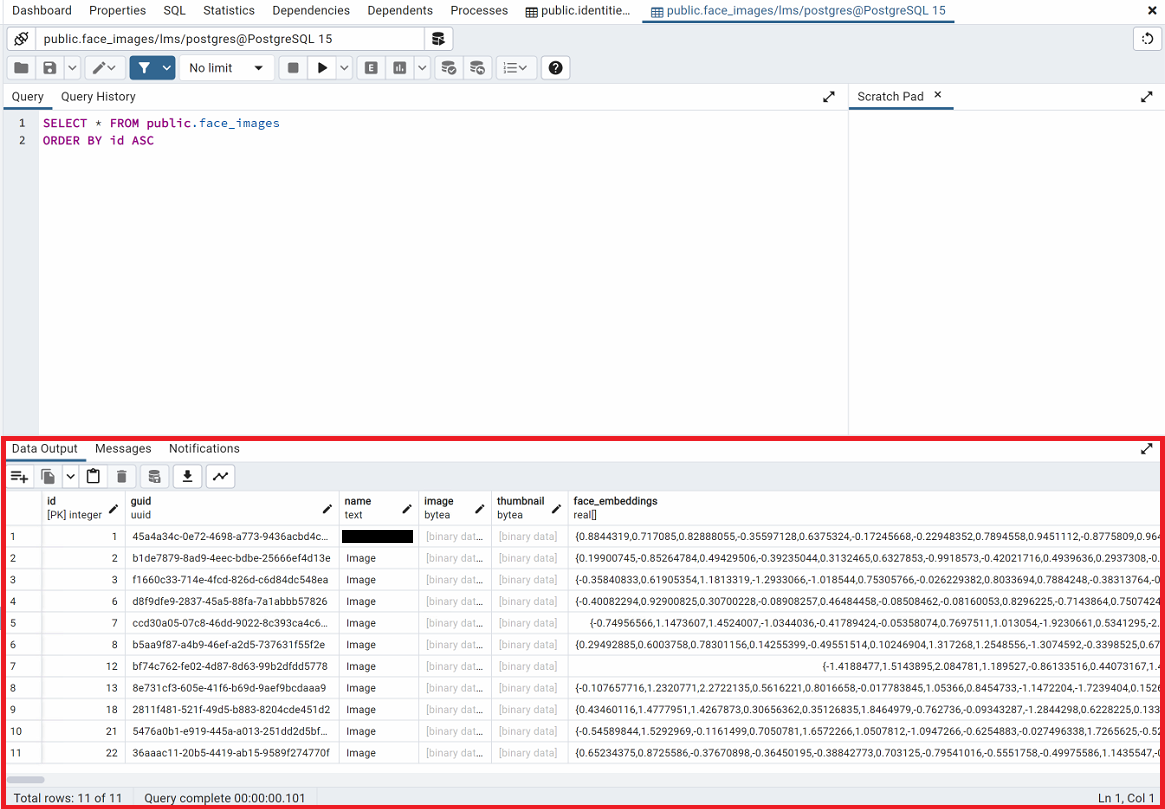Image resolution: width=1165 pixels, height=809 pixels.
Task: Click the Execute query play button
Action: coord(322,68)
